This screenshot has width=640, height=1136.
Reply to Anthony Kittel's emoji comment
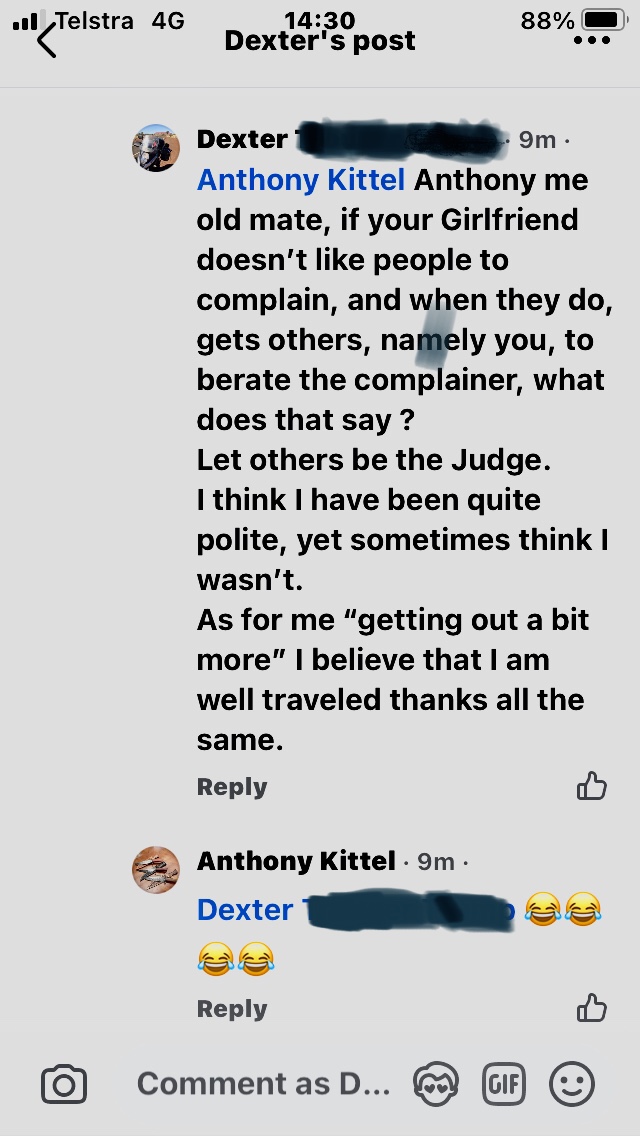point(232,1008)
